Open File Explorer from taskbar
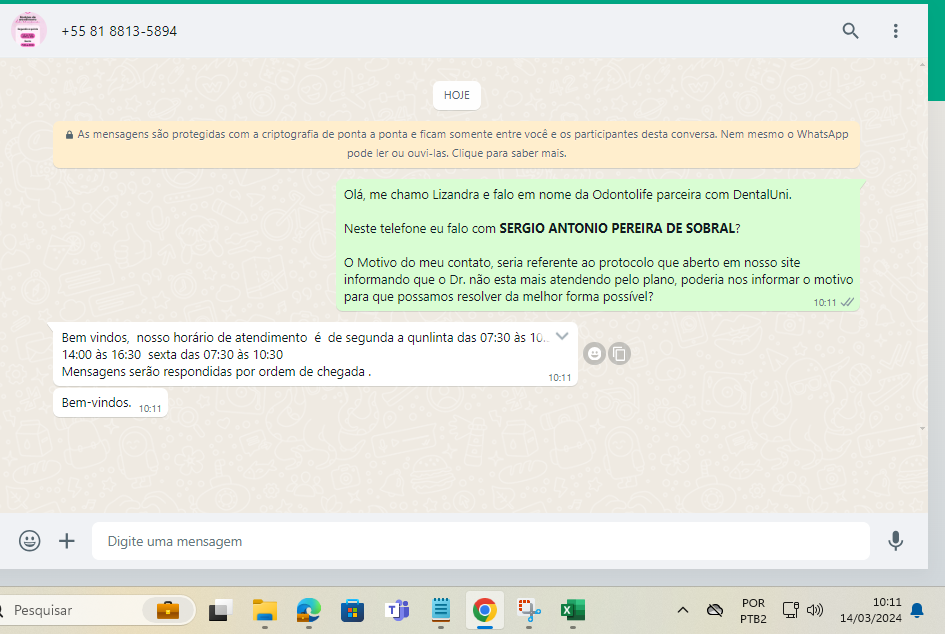This screenshot has height=634, width=945. [265, 610]
